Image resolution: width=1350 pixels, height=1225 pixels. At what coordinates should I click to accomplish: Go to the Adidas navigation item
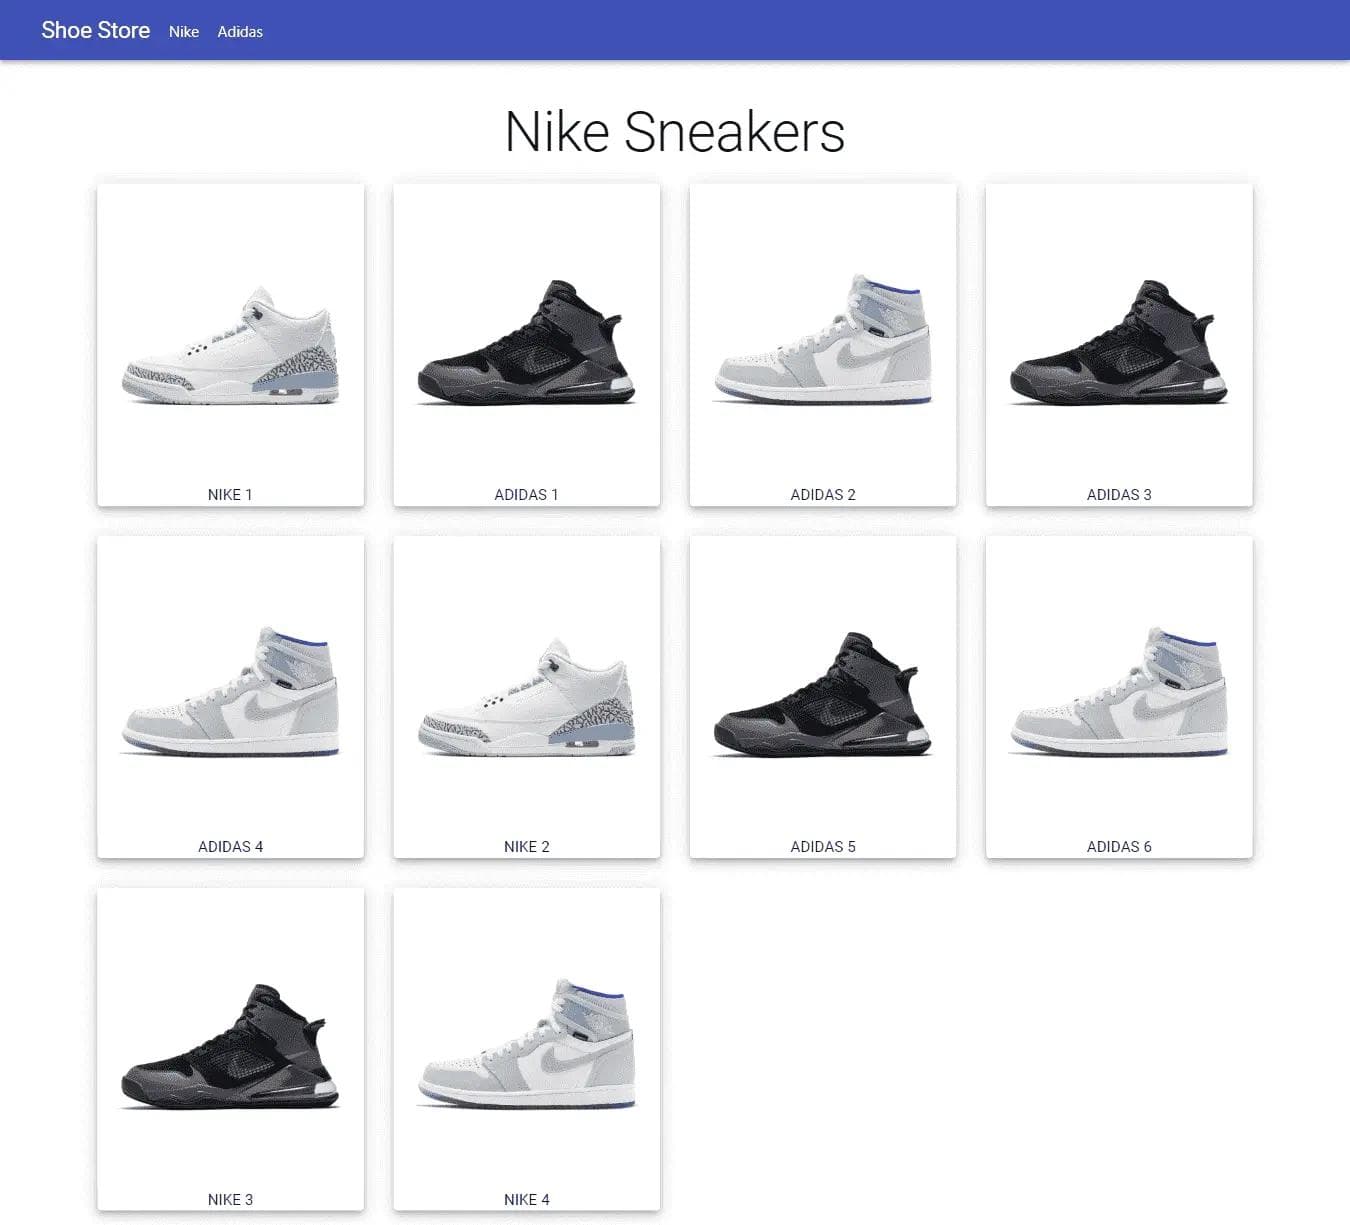tap(240, 31)
